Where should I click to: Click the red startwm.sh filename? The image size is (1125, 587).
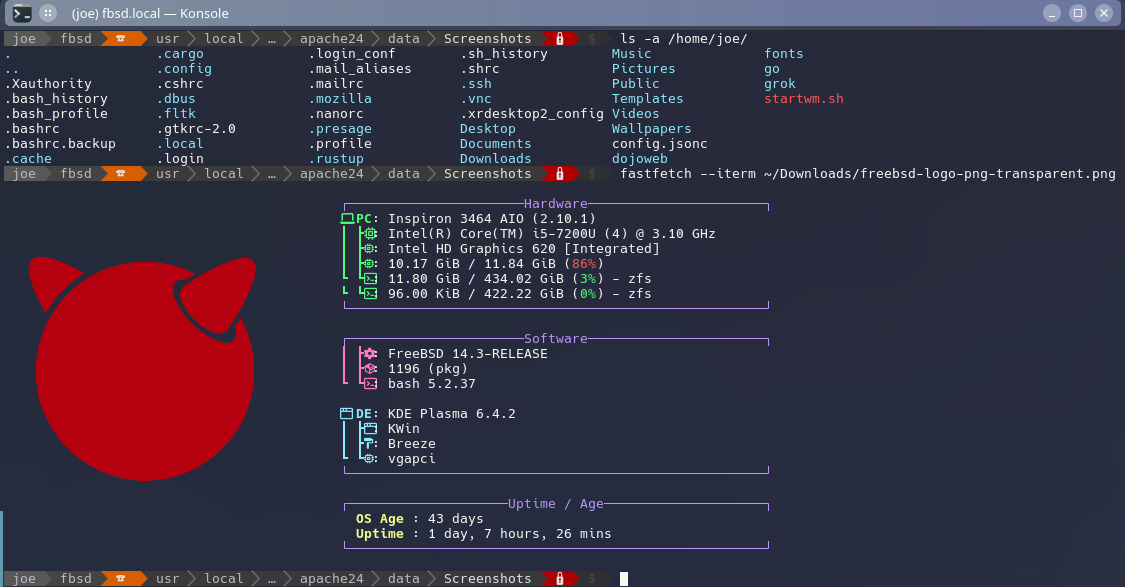click(804, 99)
